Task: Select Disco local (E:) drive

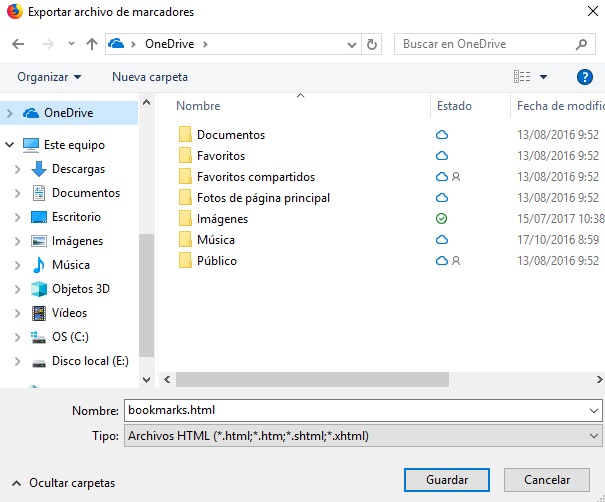Action: tap(90, 361)
